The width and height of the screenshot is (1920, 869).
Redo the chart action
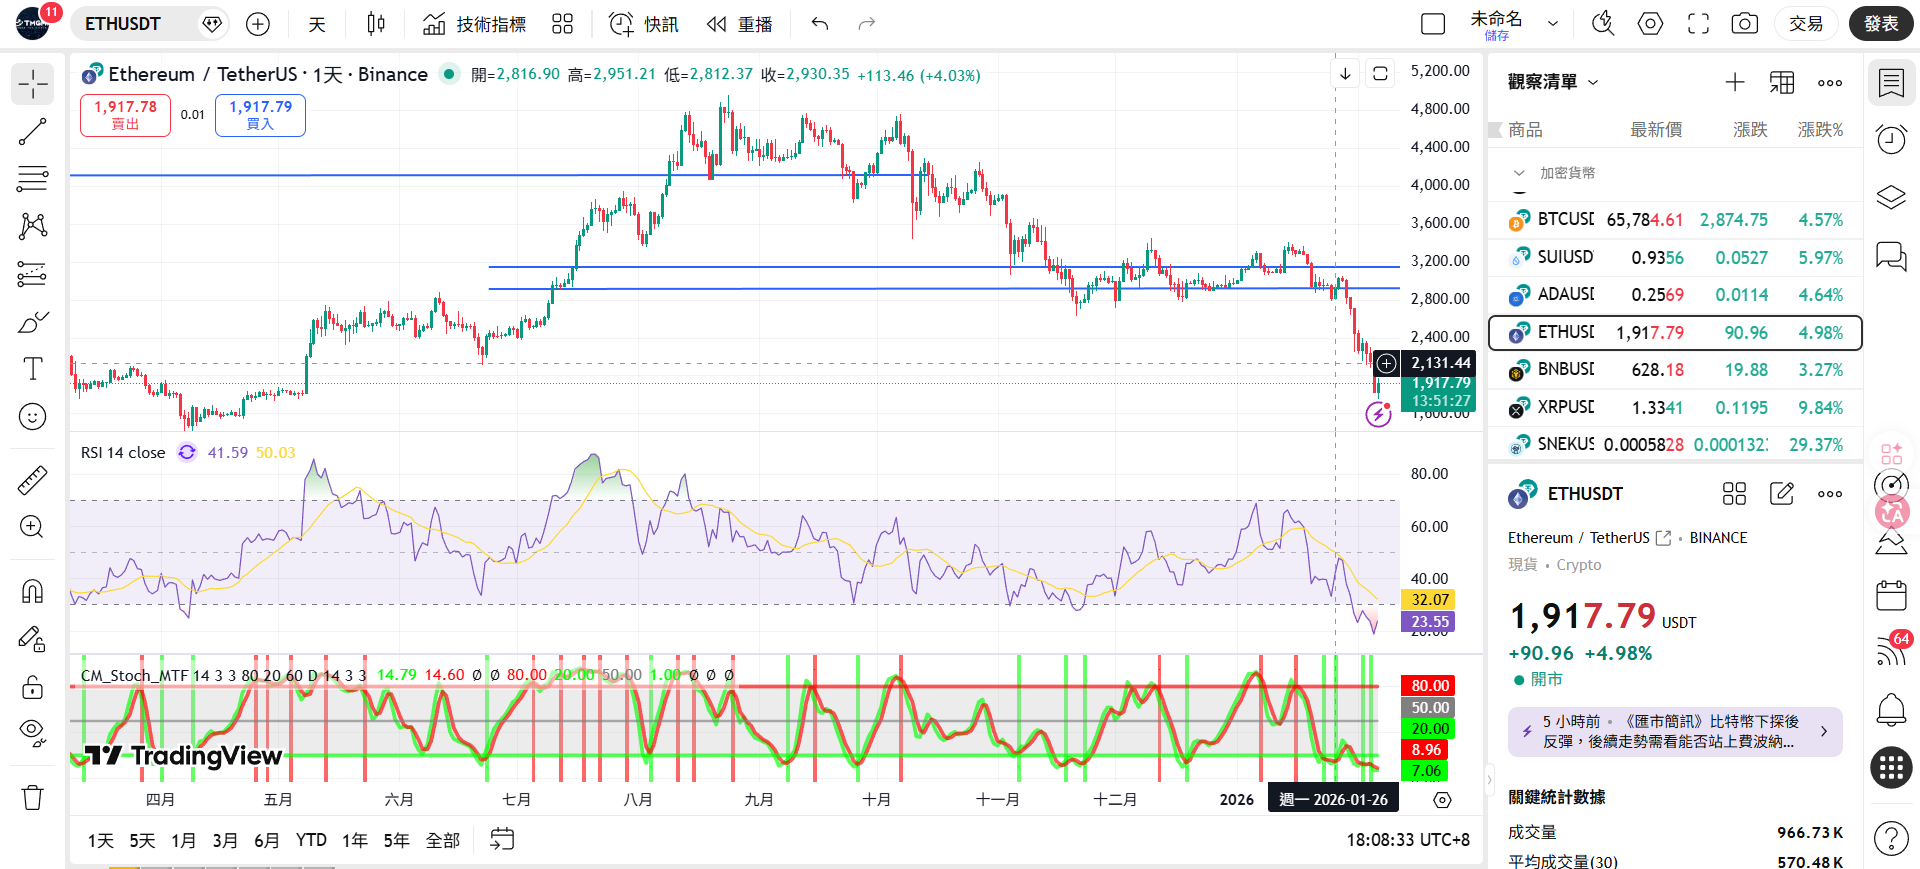pos(866,24)
